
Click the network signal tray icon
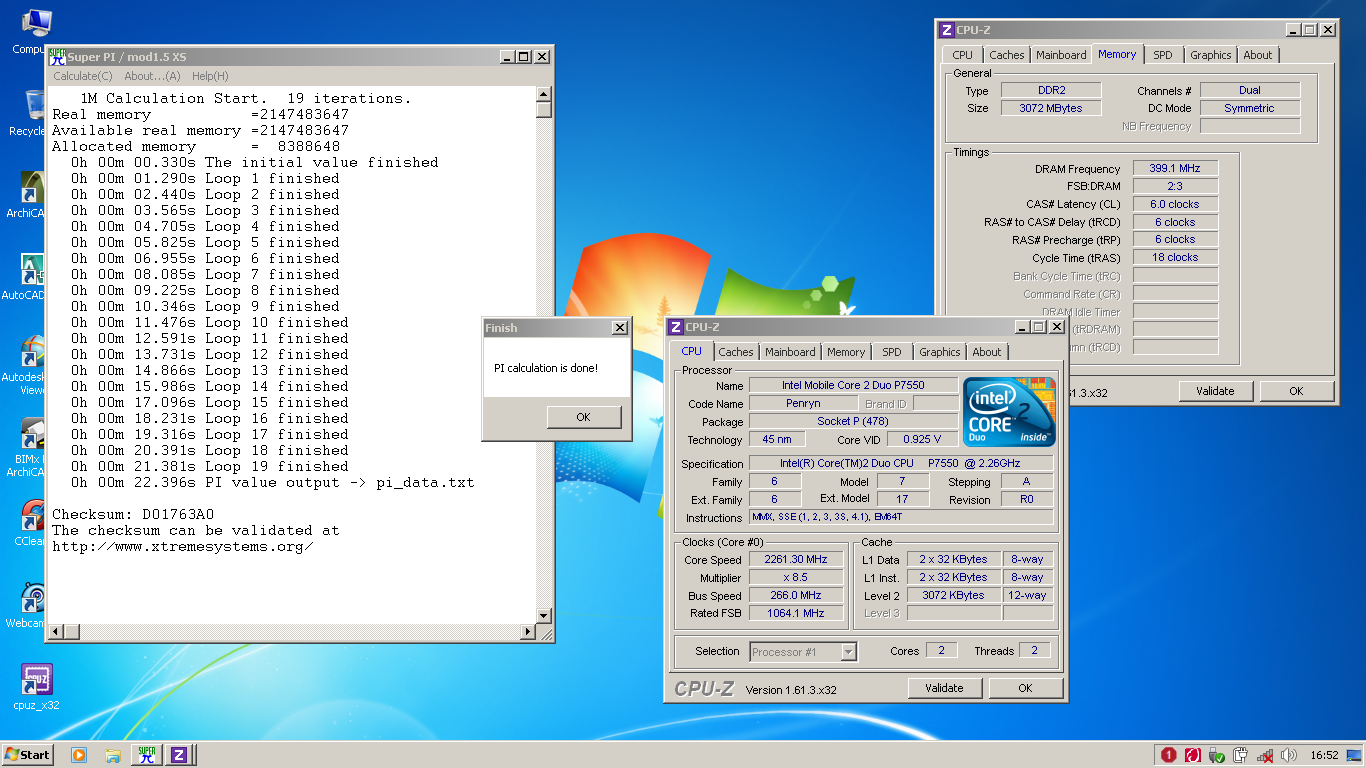point(1264,755)
